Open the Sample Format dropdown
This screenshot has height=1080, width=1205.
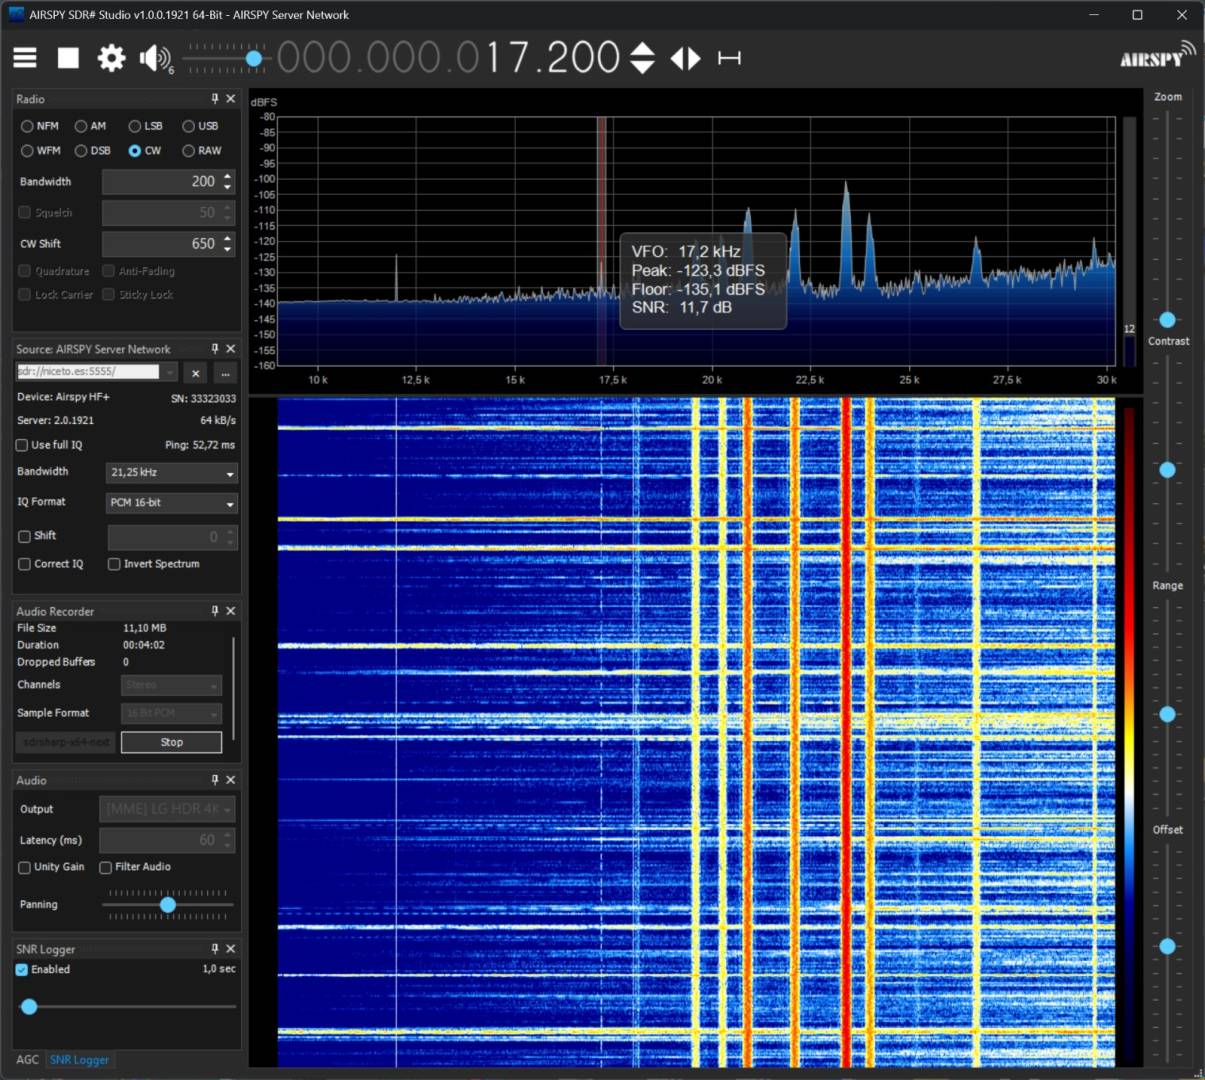tap(171, 713)
